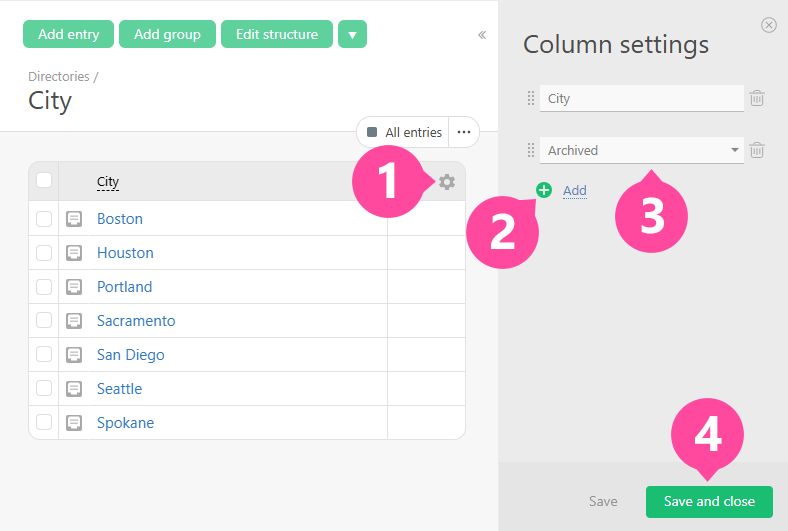Delete the City column with trash icon
The height and width of the screenshot is (531, 788).
[758, 98]
